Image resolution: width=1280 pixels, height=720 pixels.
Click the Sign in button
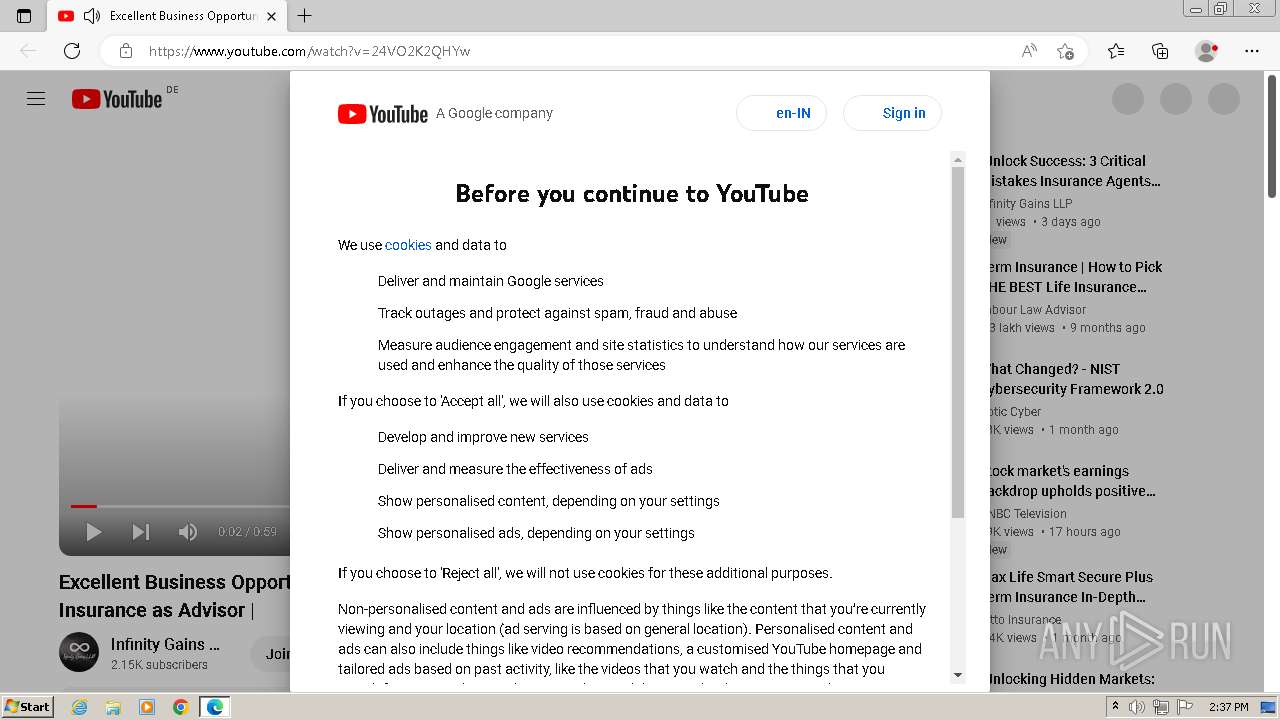[x=892, y=113]
